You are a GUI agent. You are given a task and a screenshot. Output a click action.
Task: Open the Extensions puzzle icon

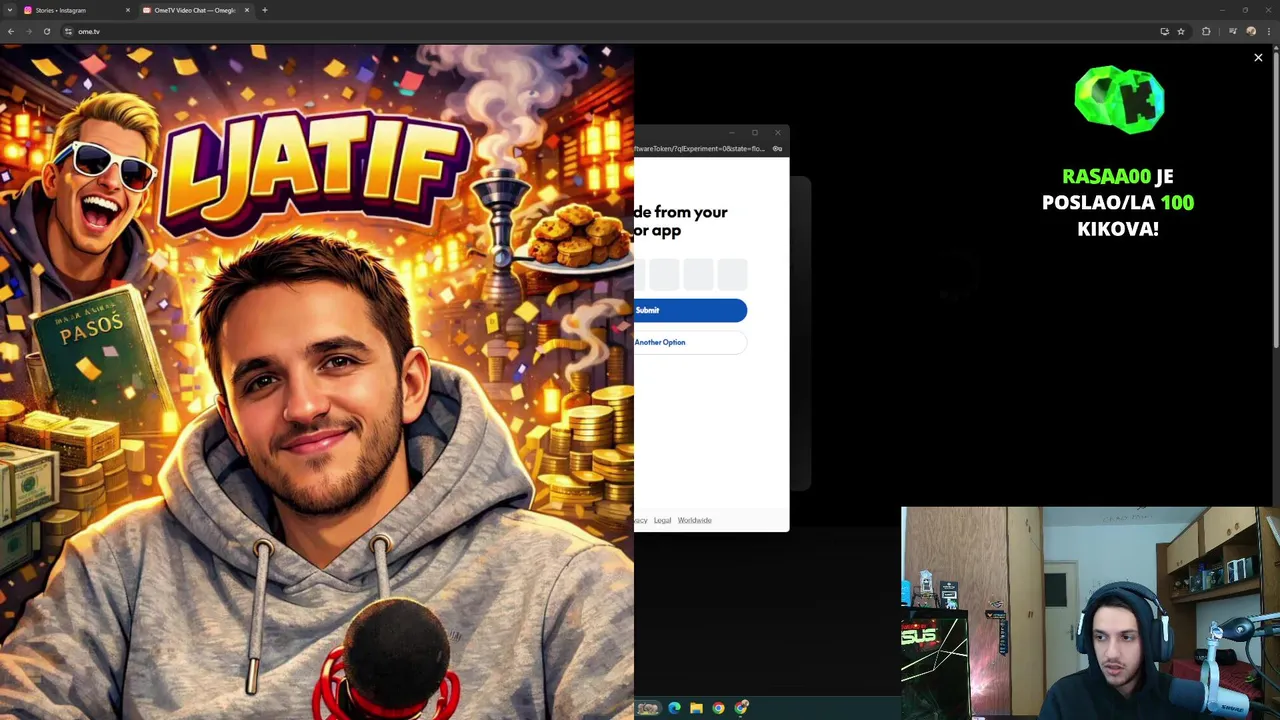1206,31
